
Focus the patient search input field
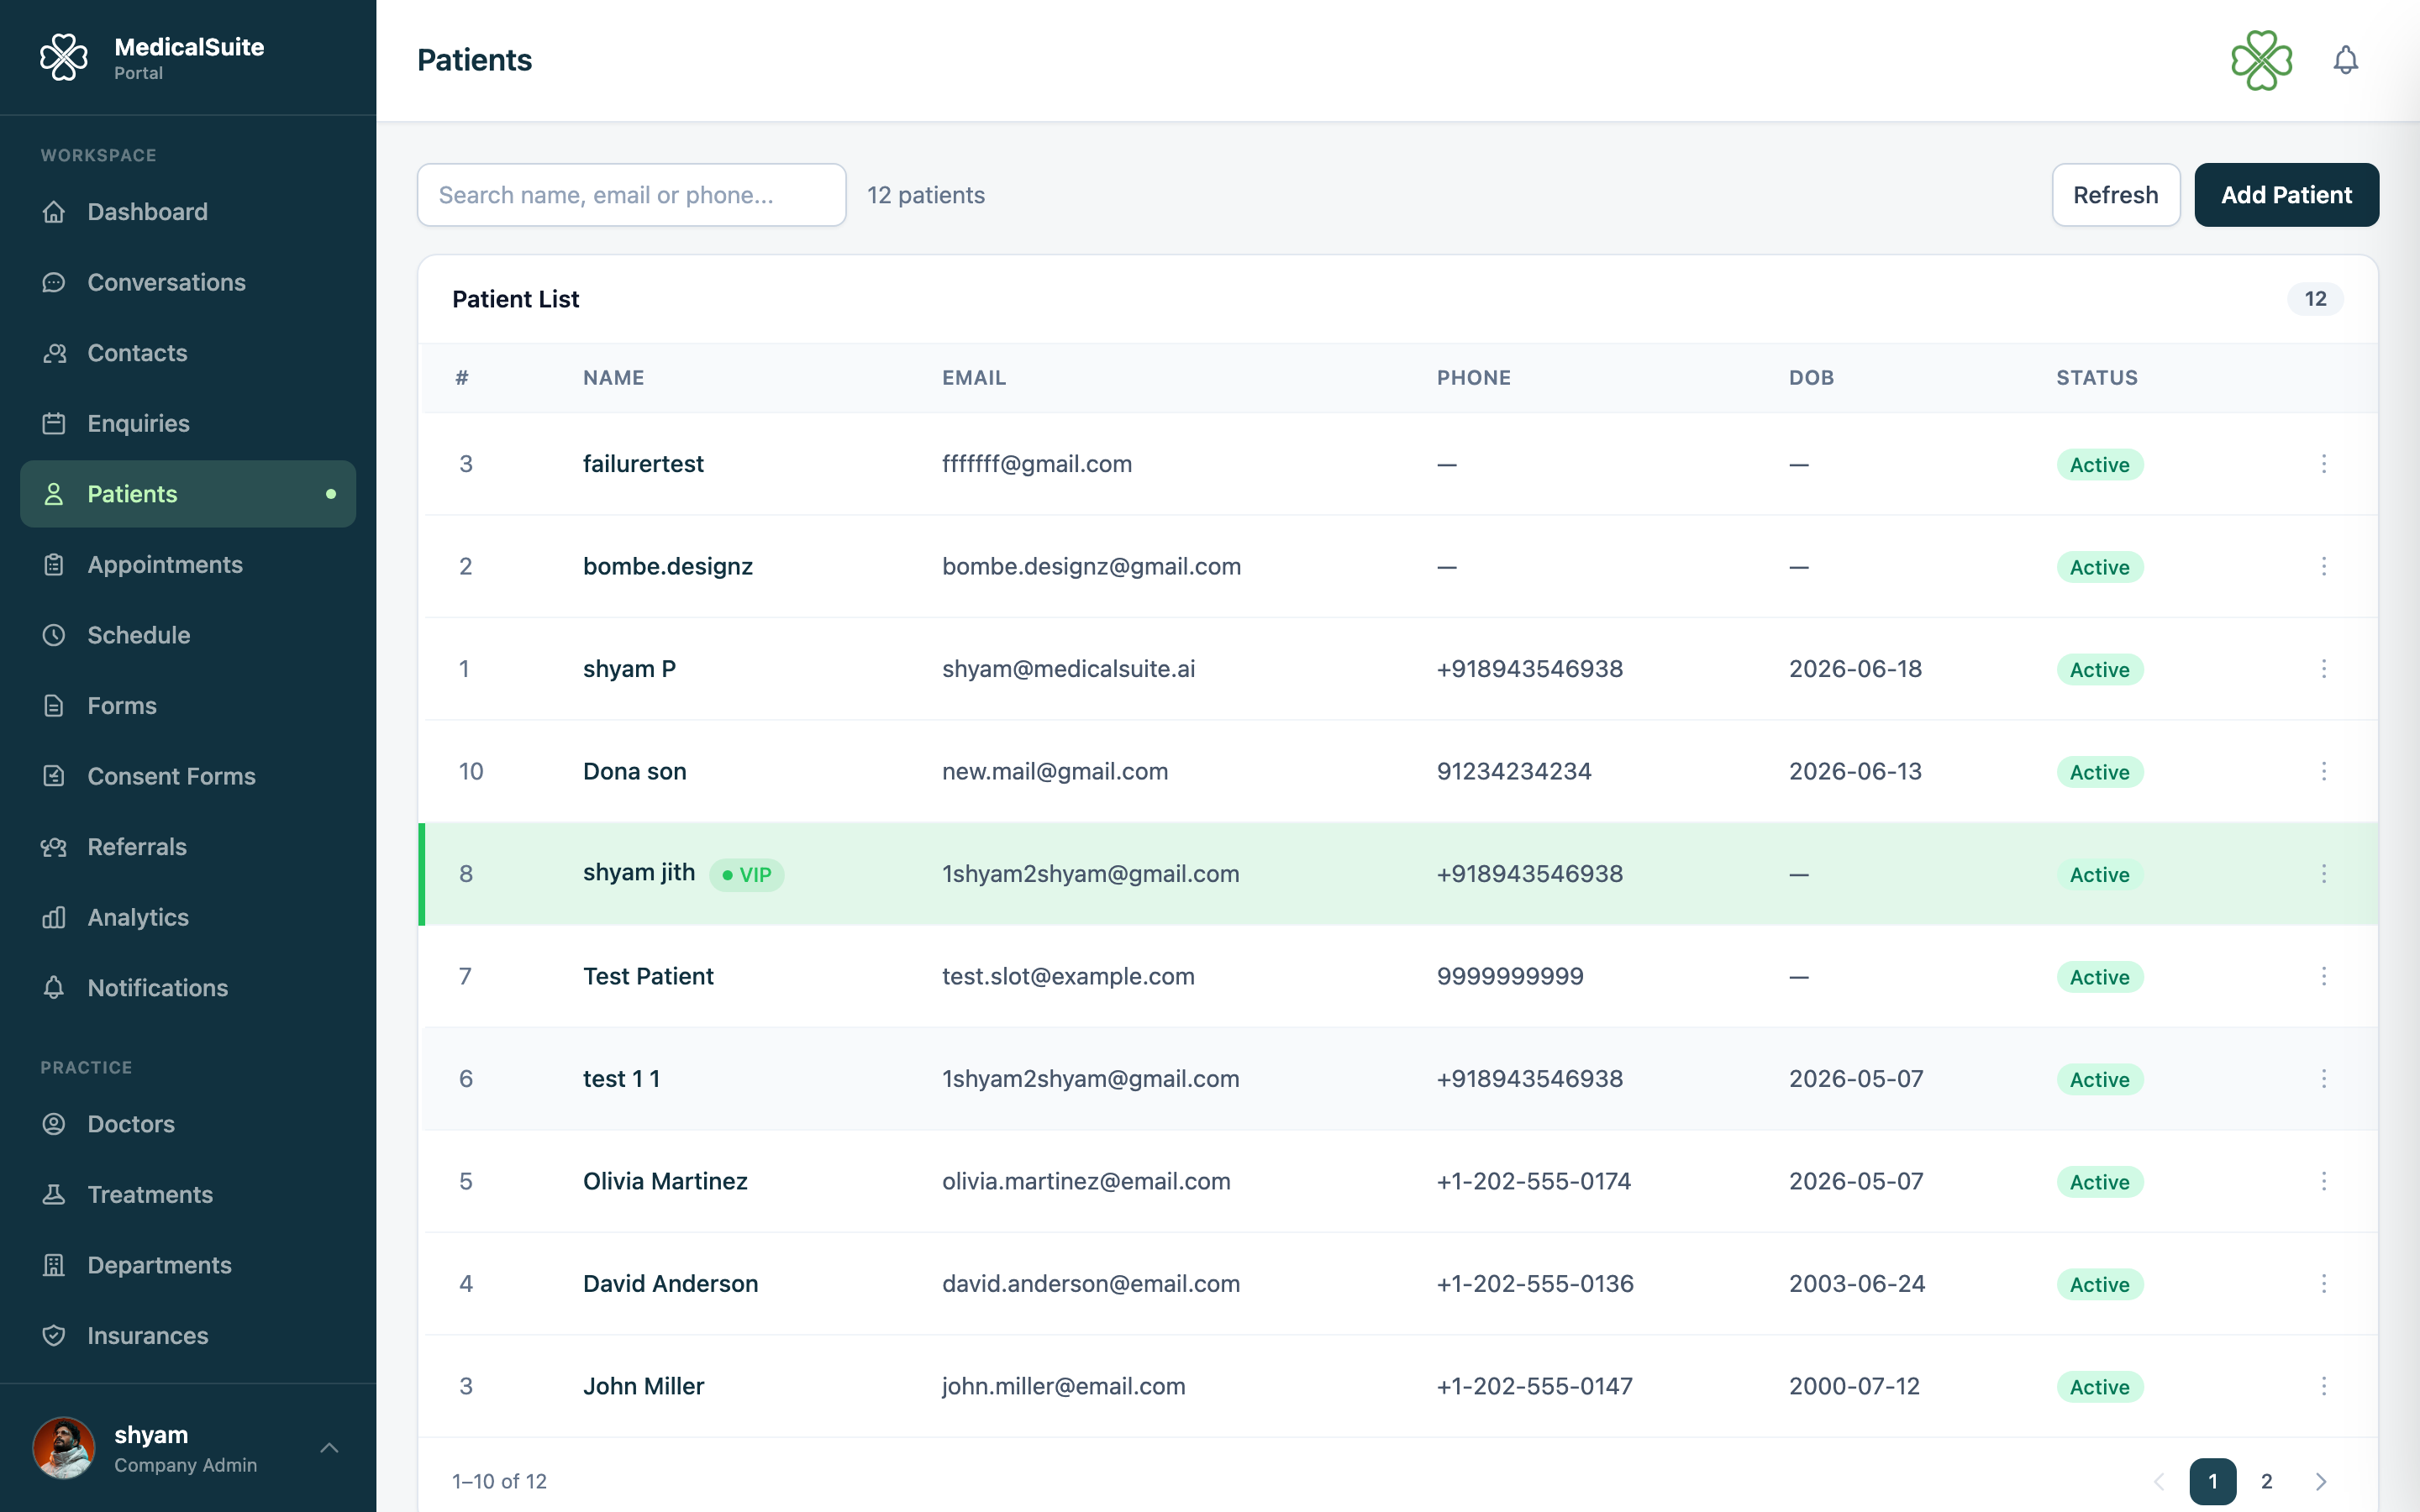(631, 195)
